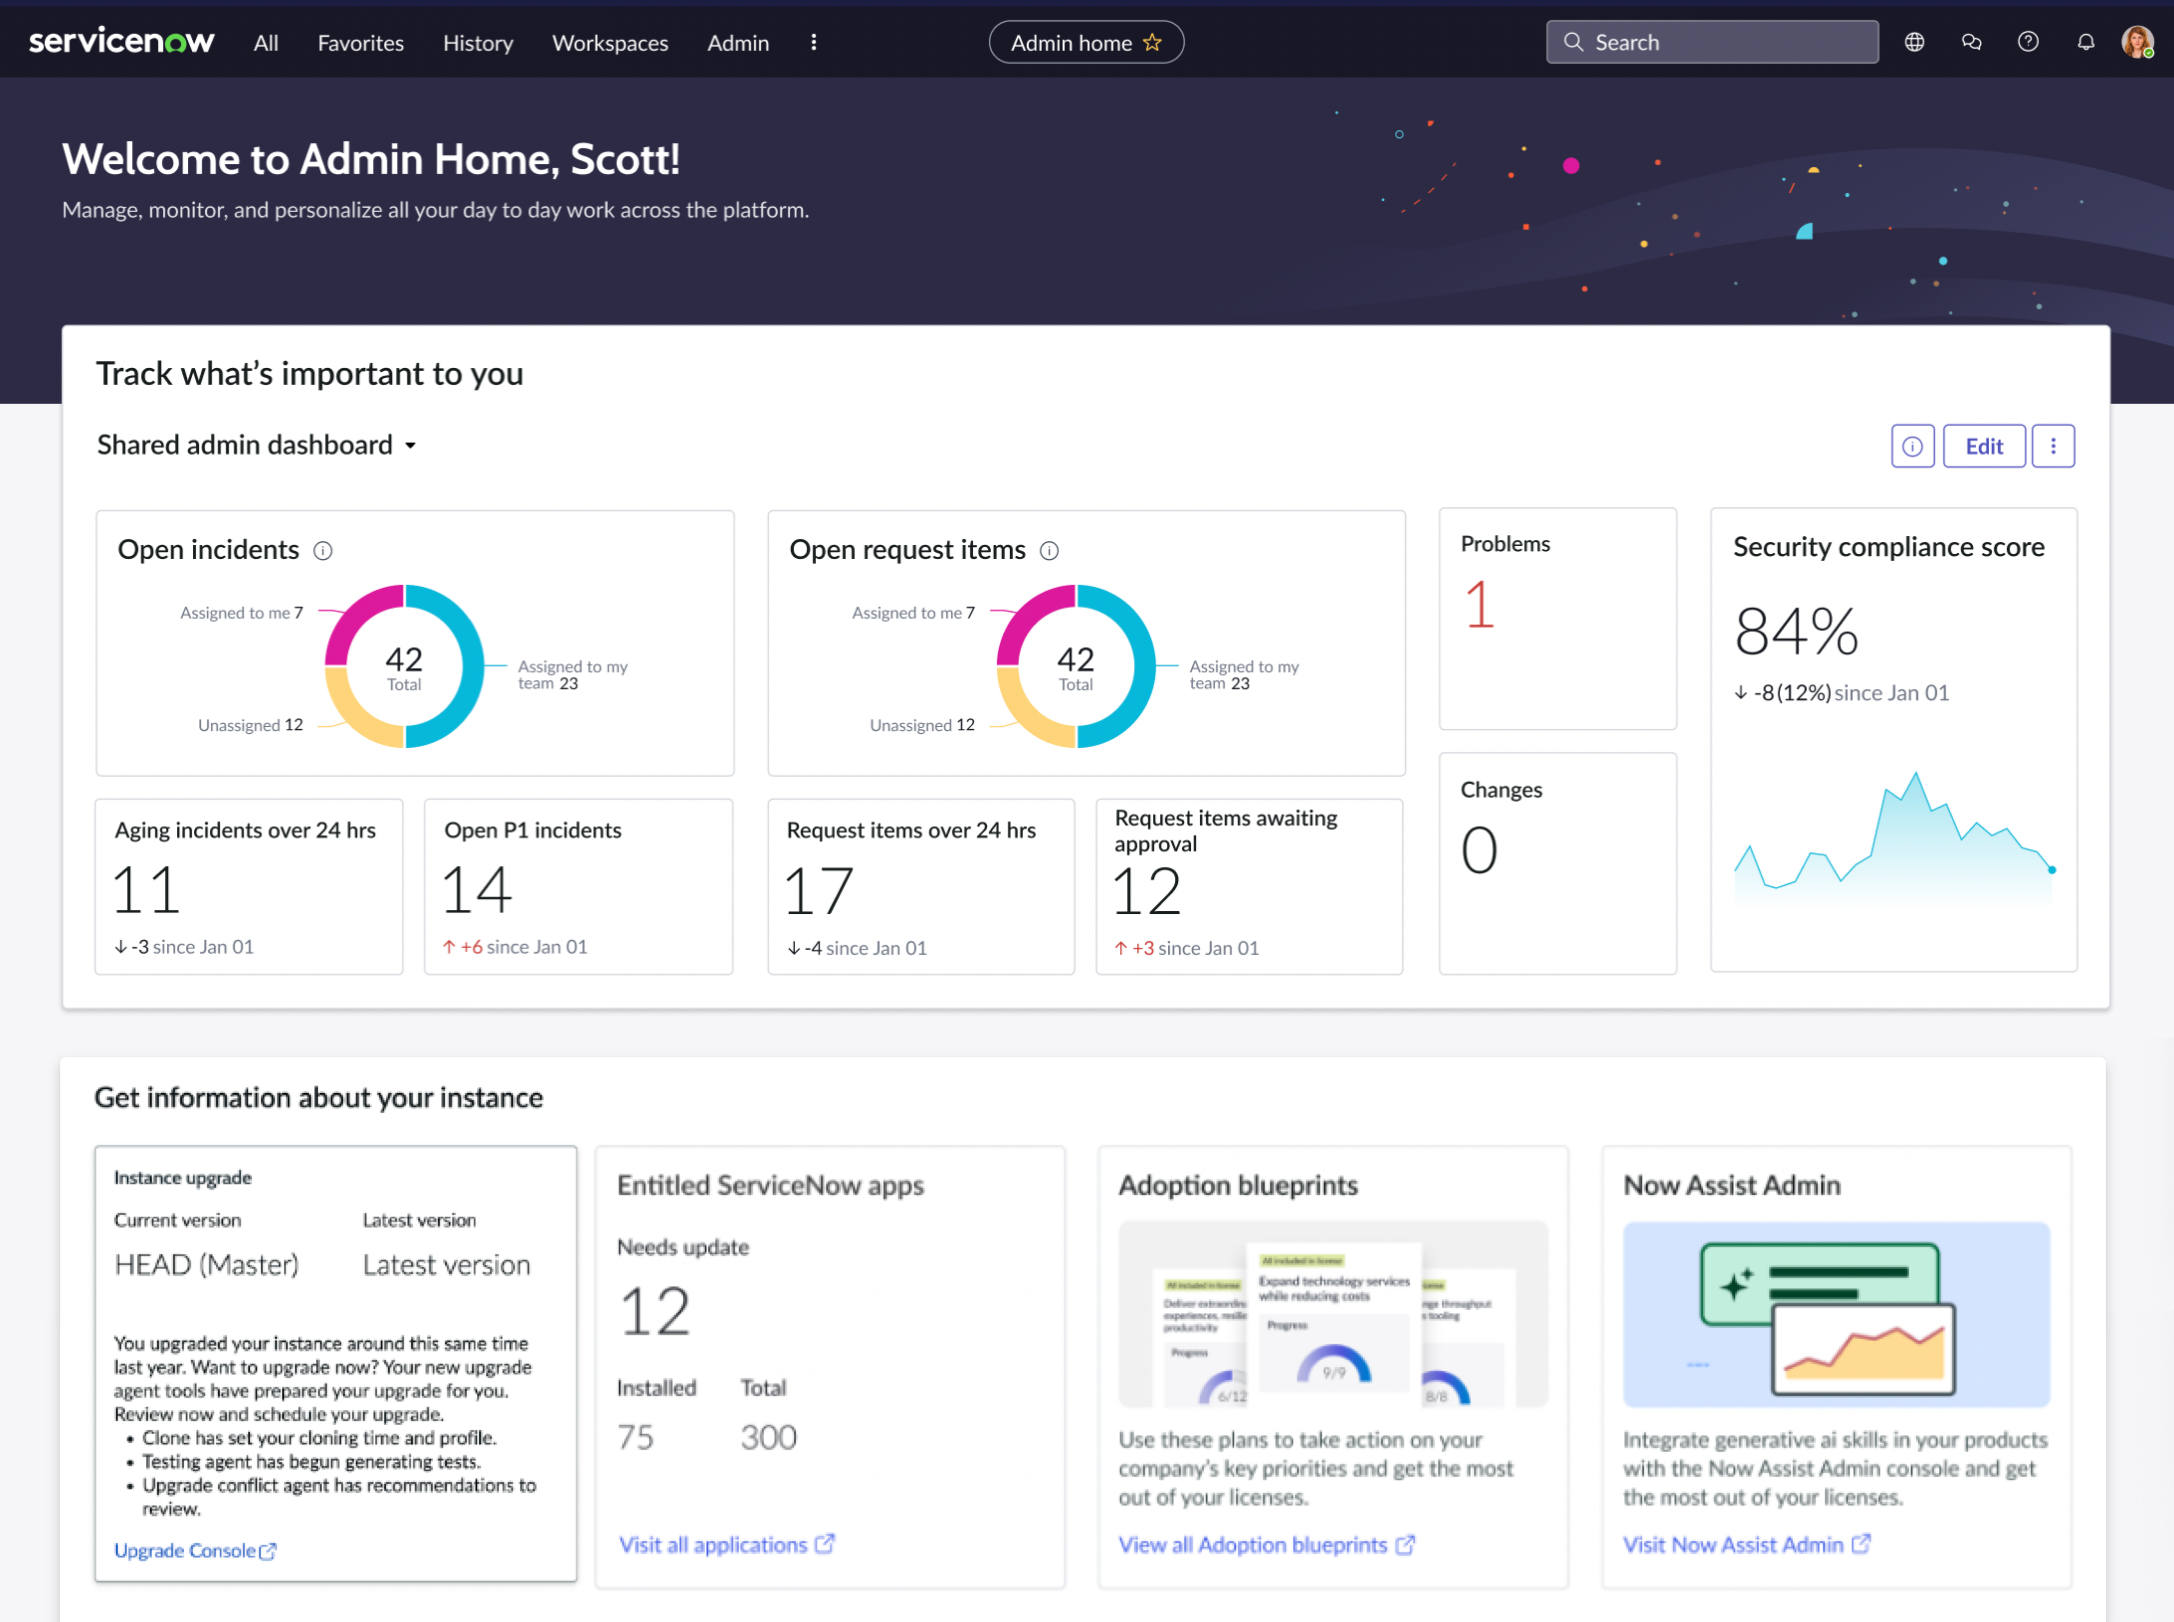Toggle the Admin home favorite star

pos(1152,42)
